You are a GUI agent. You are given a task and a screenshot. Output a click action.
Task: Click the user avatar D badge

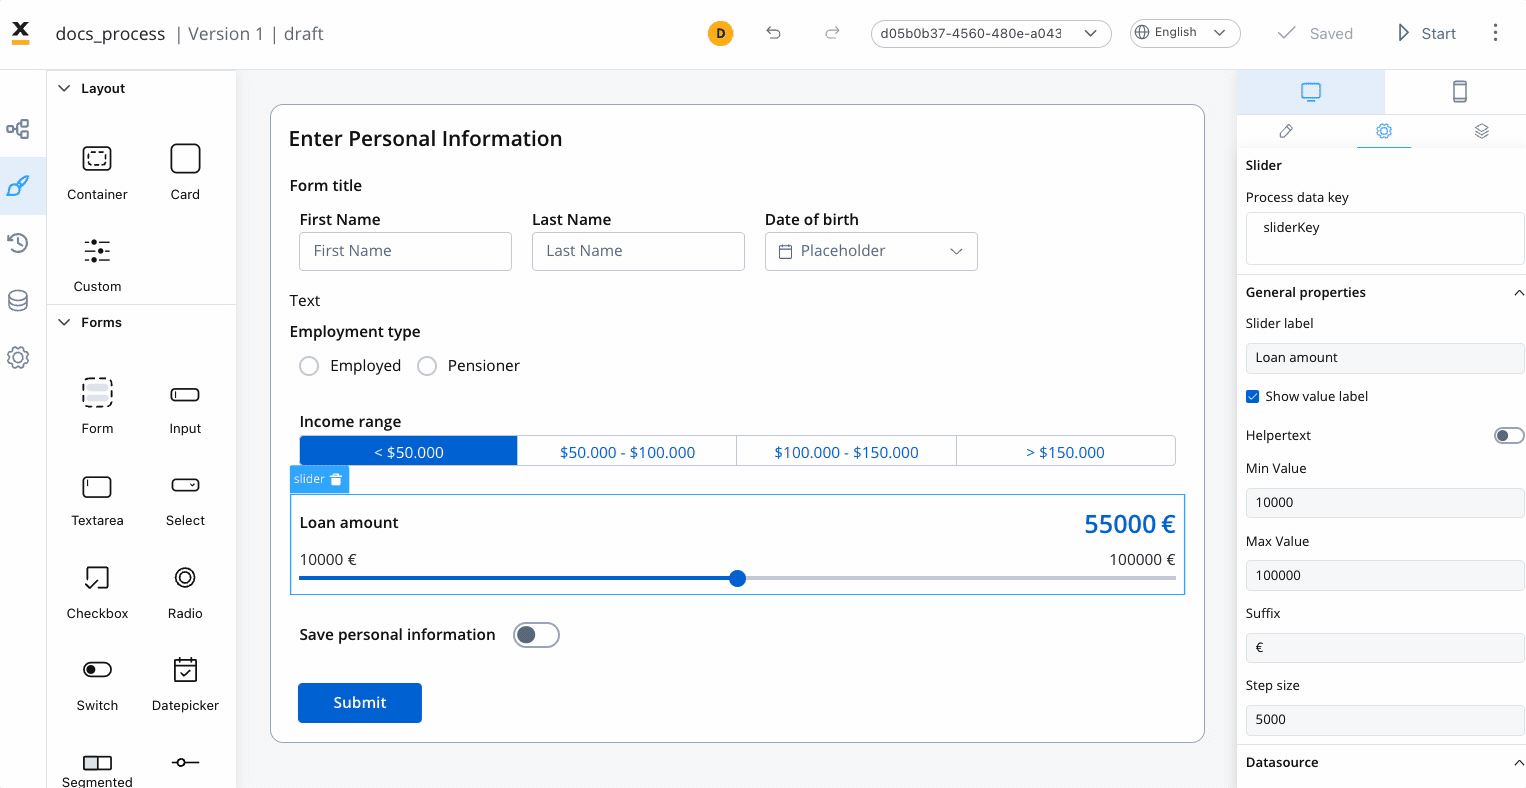tap(720, 33)
